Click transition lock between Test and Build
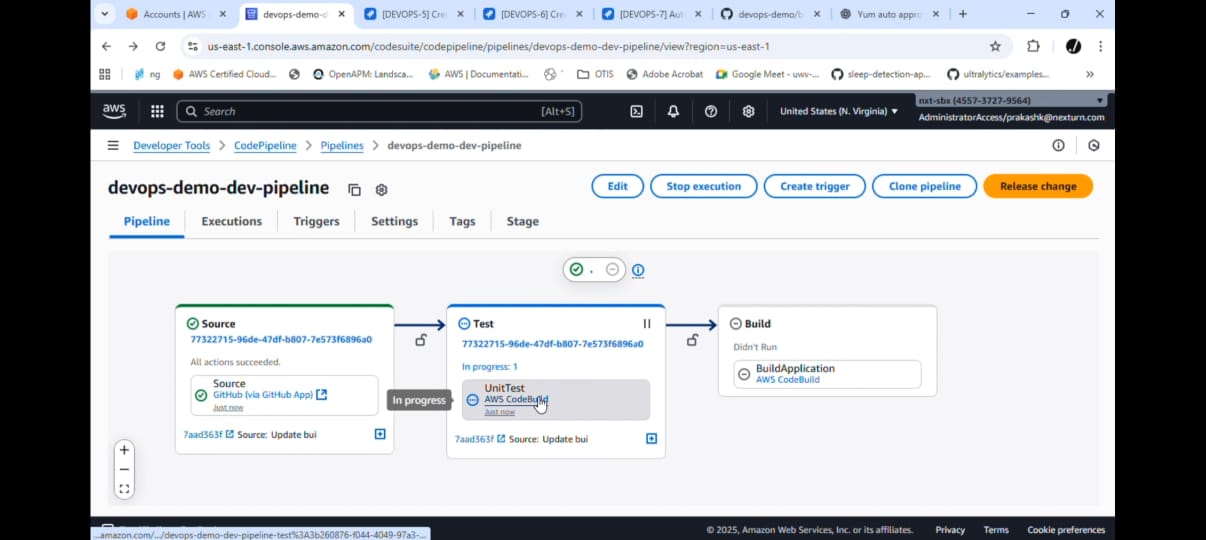 click(x=692, y=340)
